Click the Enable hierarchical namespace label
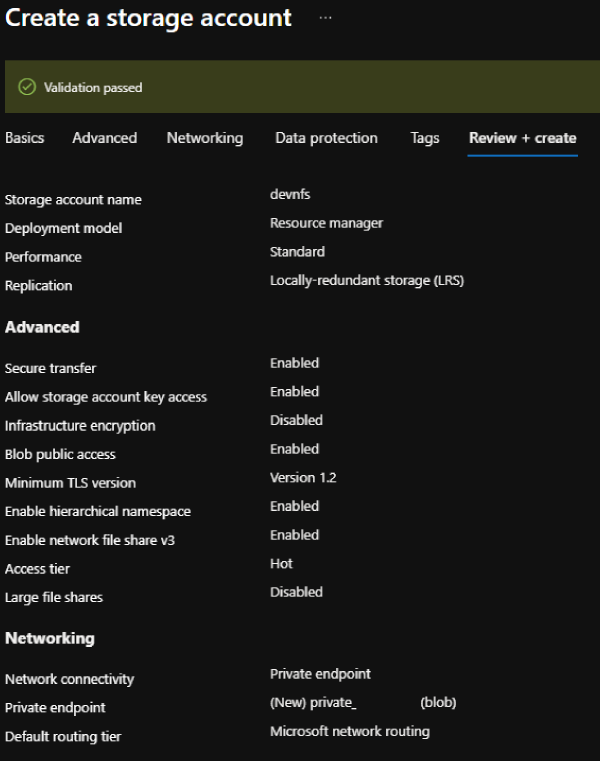 pos(97,511)
